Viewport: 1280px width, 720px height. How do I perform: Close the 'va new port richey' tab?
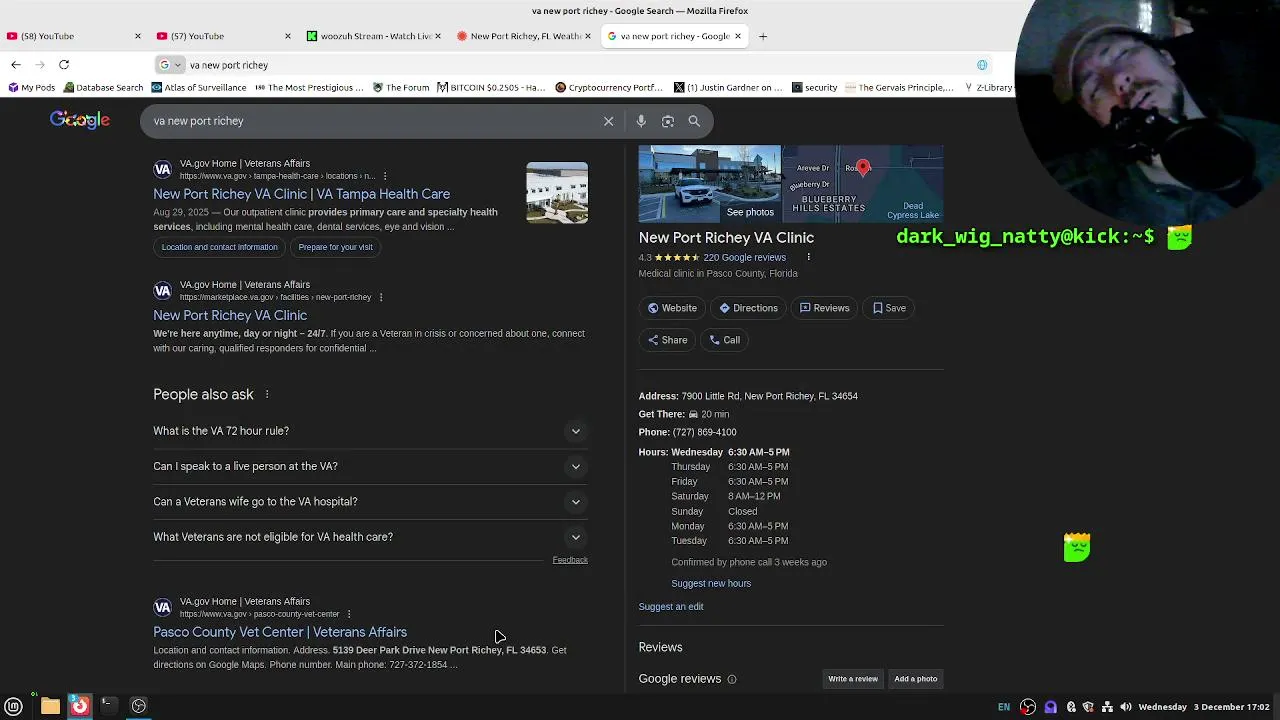(738, 36)
